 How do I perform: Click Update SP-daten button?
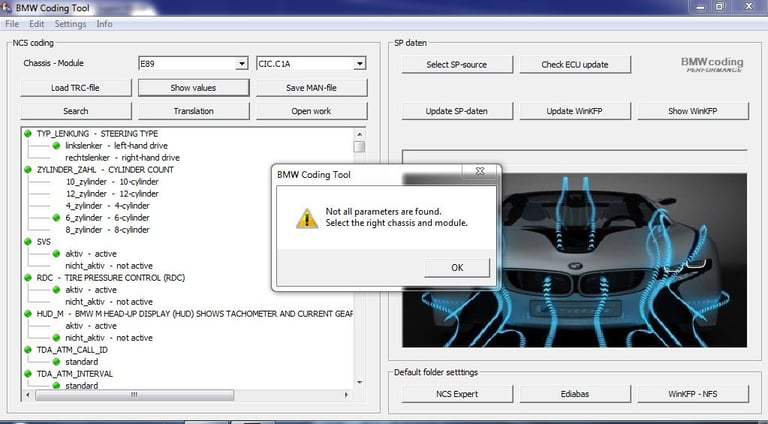[456, 111]
